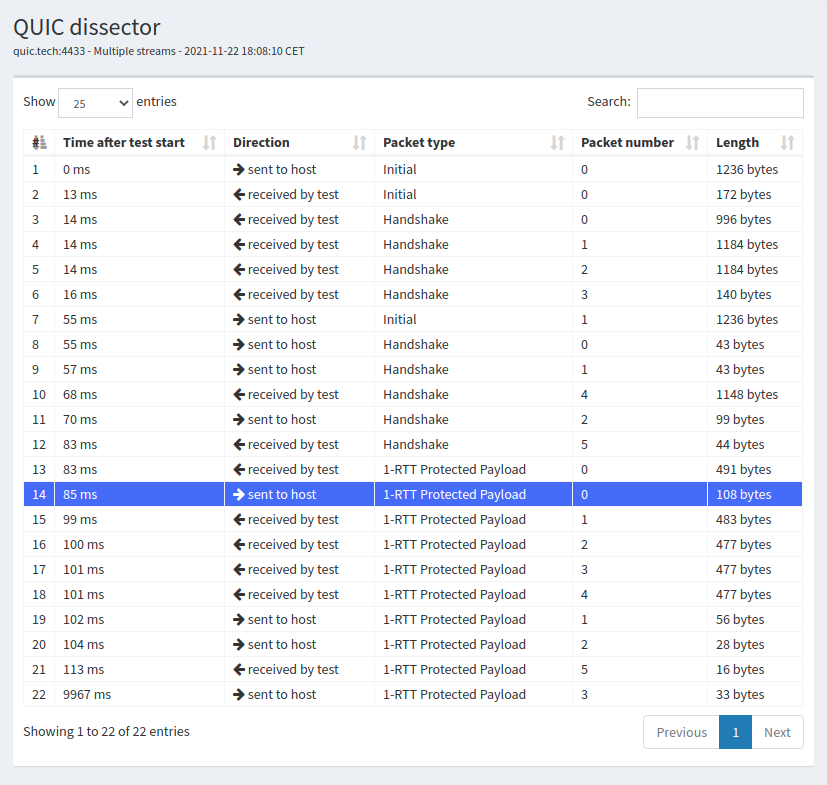The image size is (827, 785).
Task: Click left arrow icon in row 3
Action: (239, 219)
